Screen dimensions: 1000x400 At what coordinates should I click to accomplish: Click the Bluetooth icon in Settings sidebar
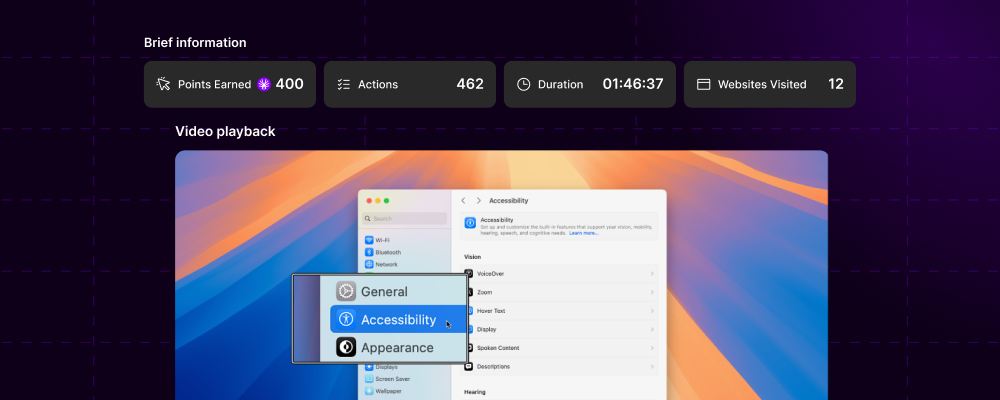pyautogui.click(x=369, y=252)
